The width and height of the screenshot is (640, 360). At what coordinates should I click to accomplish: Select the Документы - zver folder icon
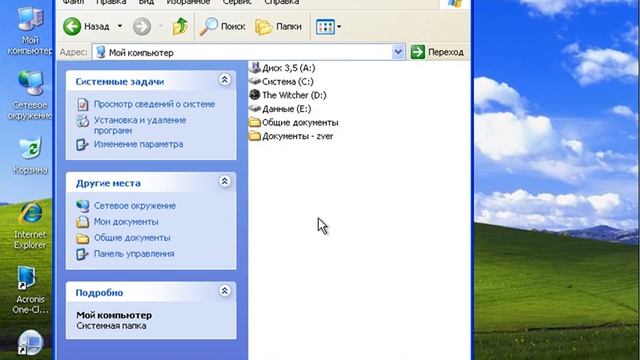tap(255, 136)
